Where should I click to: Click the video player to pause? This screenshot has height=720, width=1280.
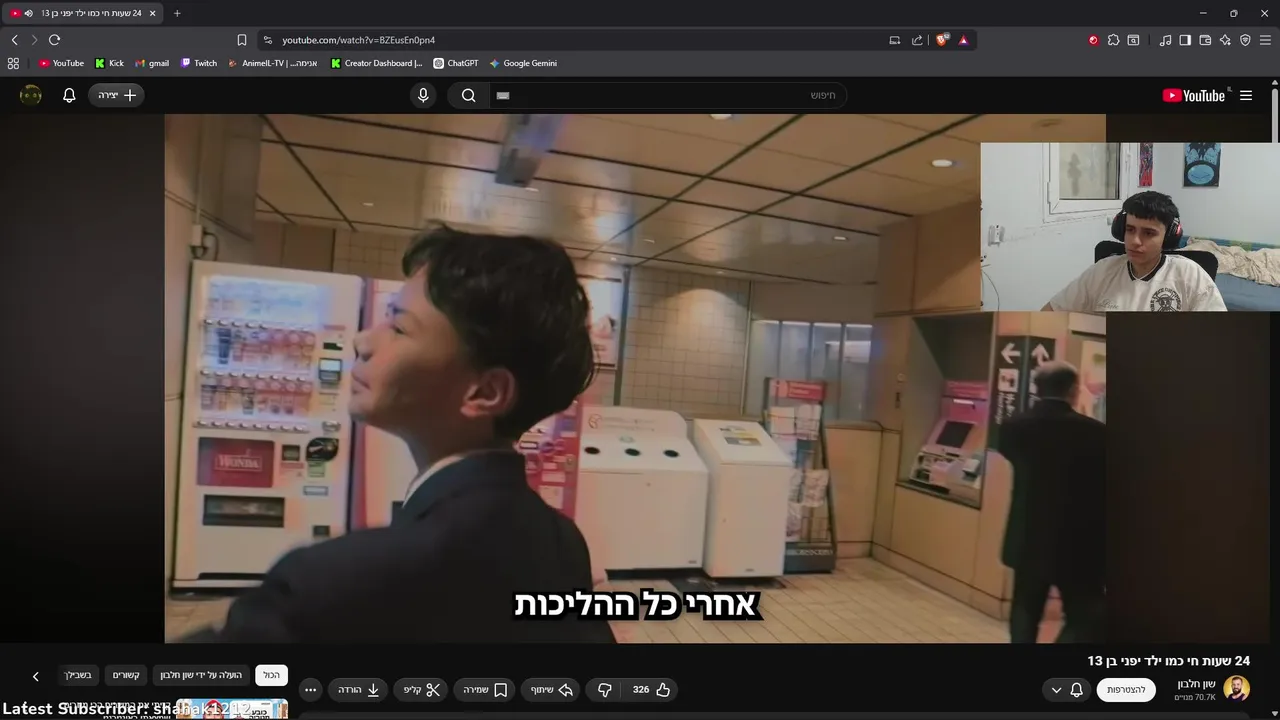pyautogui.click(x=635, y=378)
